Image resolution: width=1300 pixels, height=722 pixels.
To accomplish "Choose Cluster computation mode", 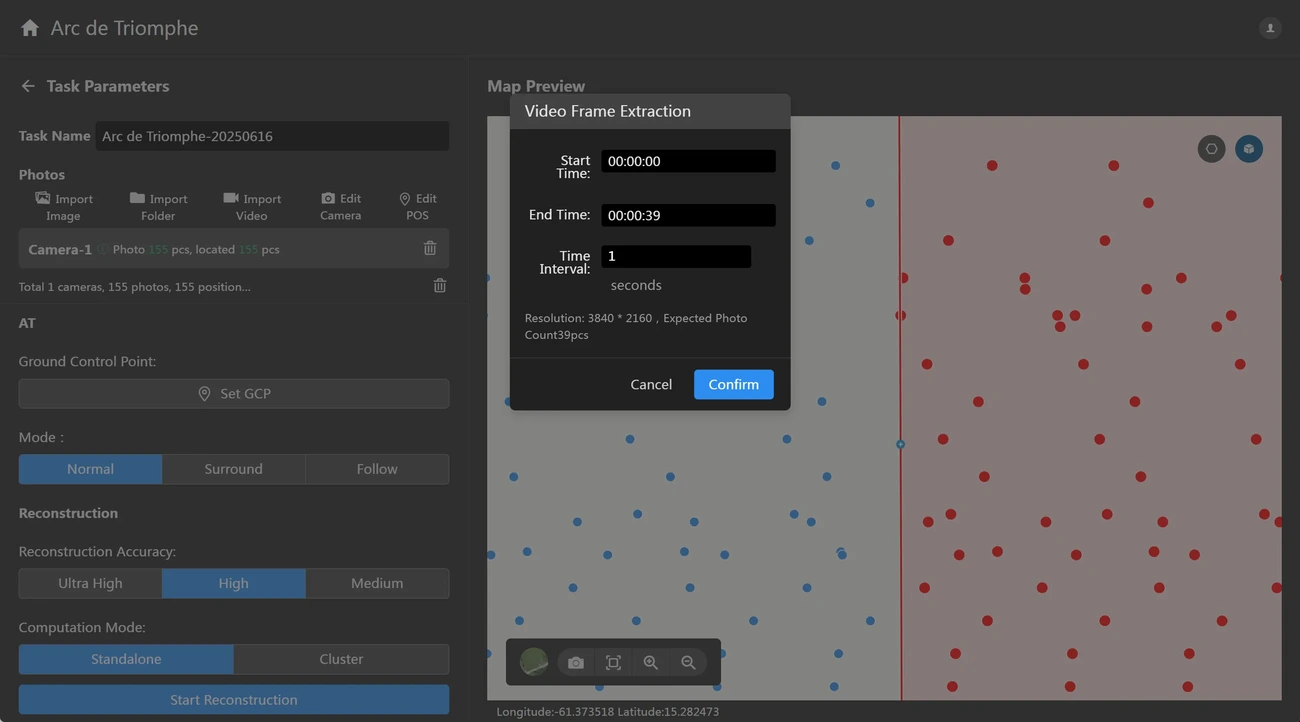I will pyautogui.click(x=341, y=659).
